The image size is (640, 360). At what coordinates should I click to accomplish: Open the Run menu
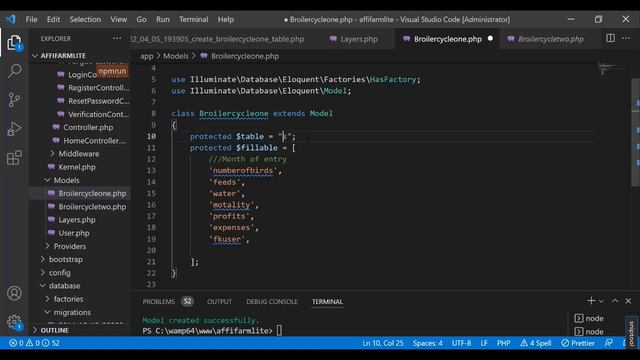(162, 19)
